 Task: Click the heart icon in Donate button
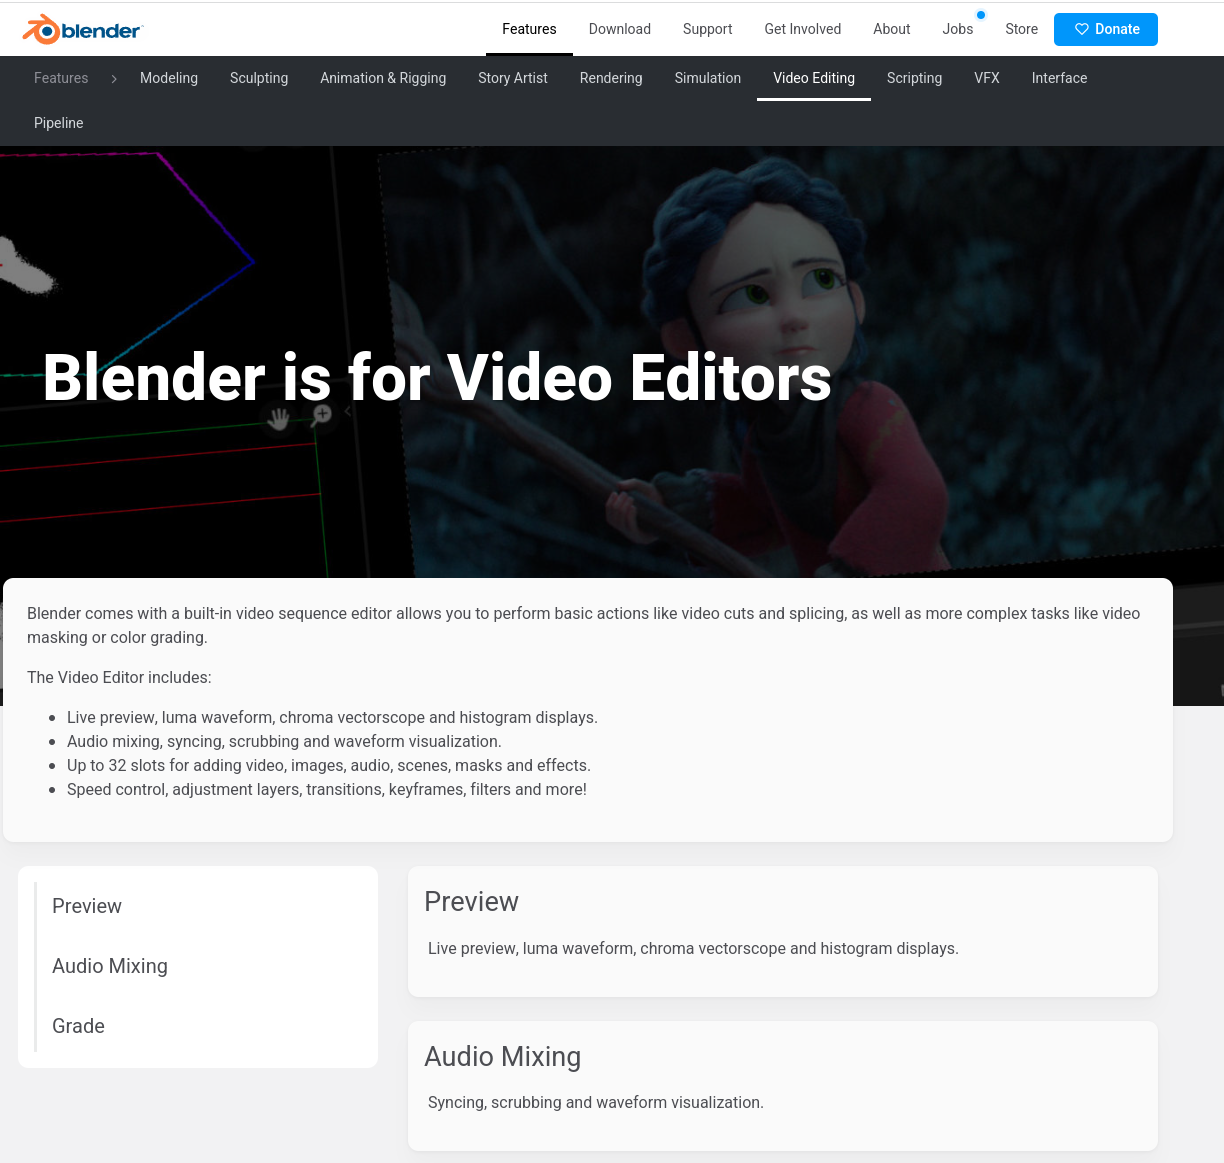1081,29
